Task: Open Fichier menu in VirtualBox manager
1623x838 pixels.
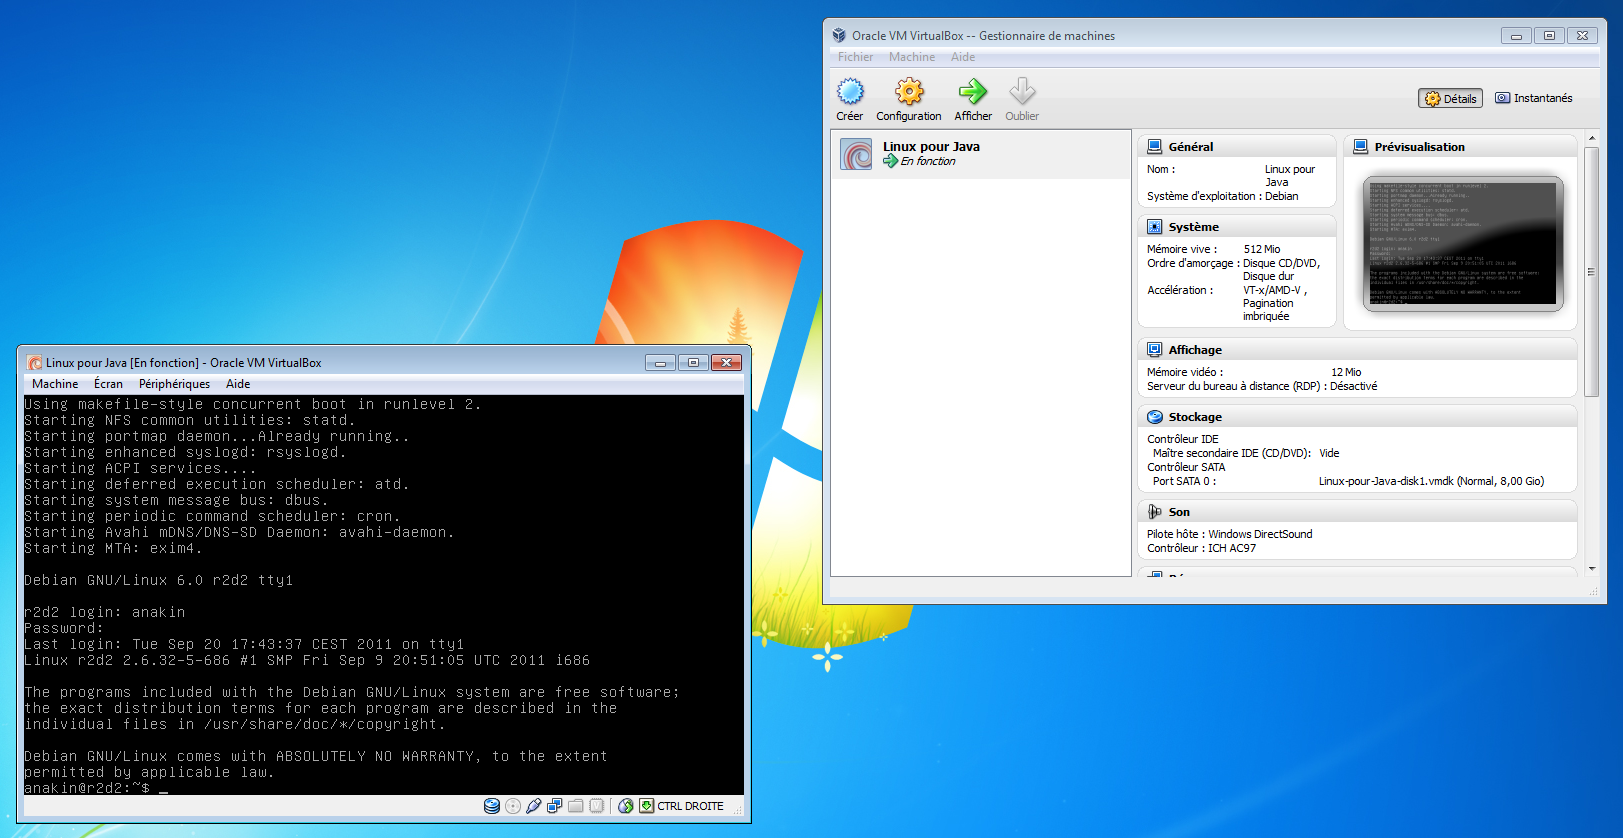Action: (856, 57)
